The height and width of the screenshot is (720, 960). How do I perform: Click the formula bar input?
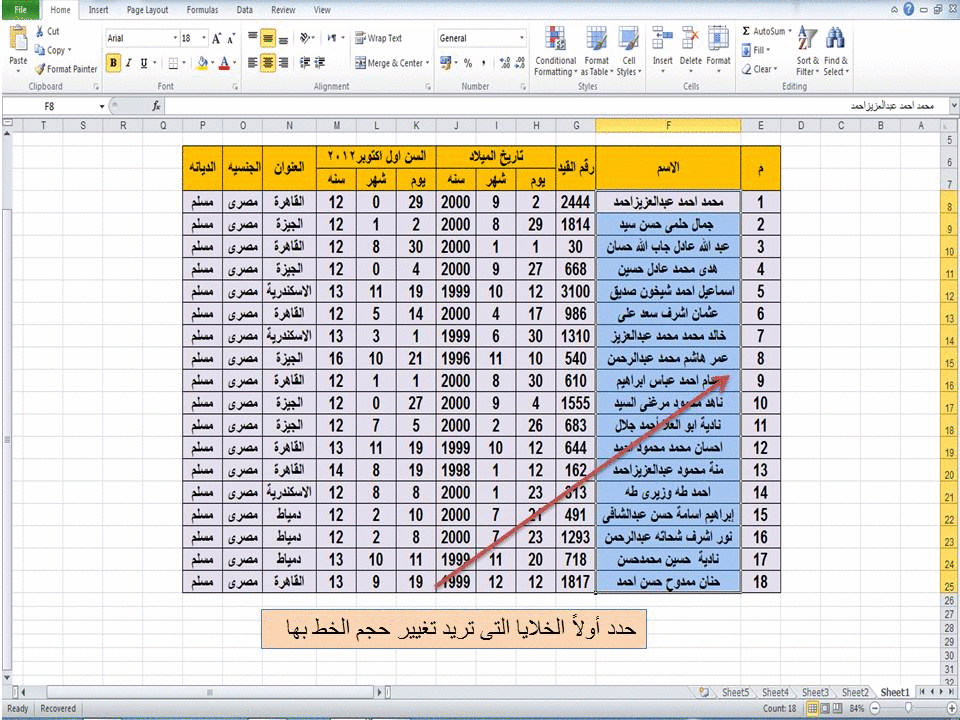pos(554,107)
